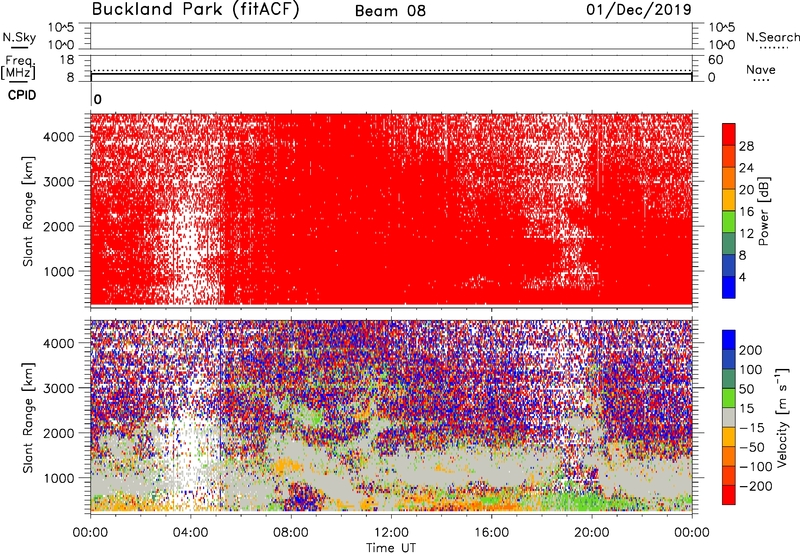Screen dimensions: 800x554
Task: Click the Beam 08 label
Action: point(390,11)
